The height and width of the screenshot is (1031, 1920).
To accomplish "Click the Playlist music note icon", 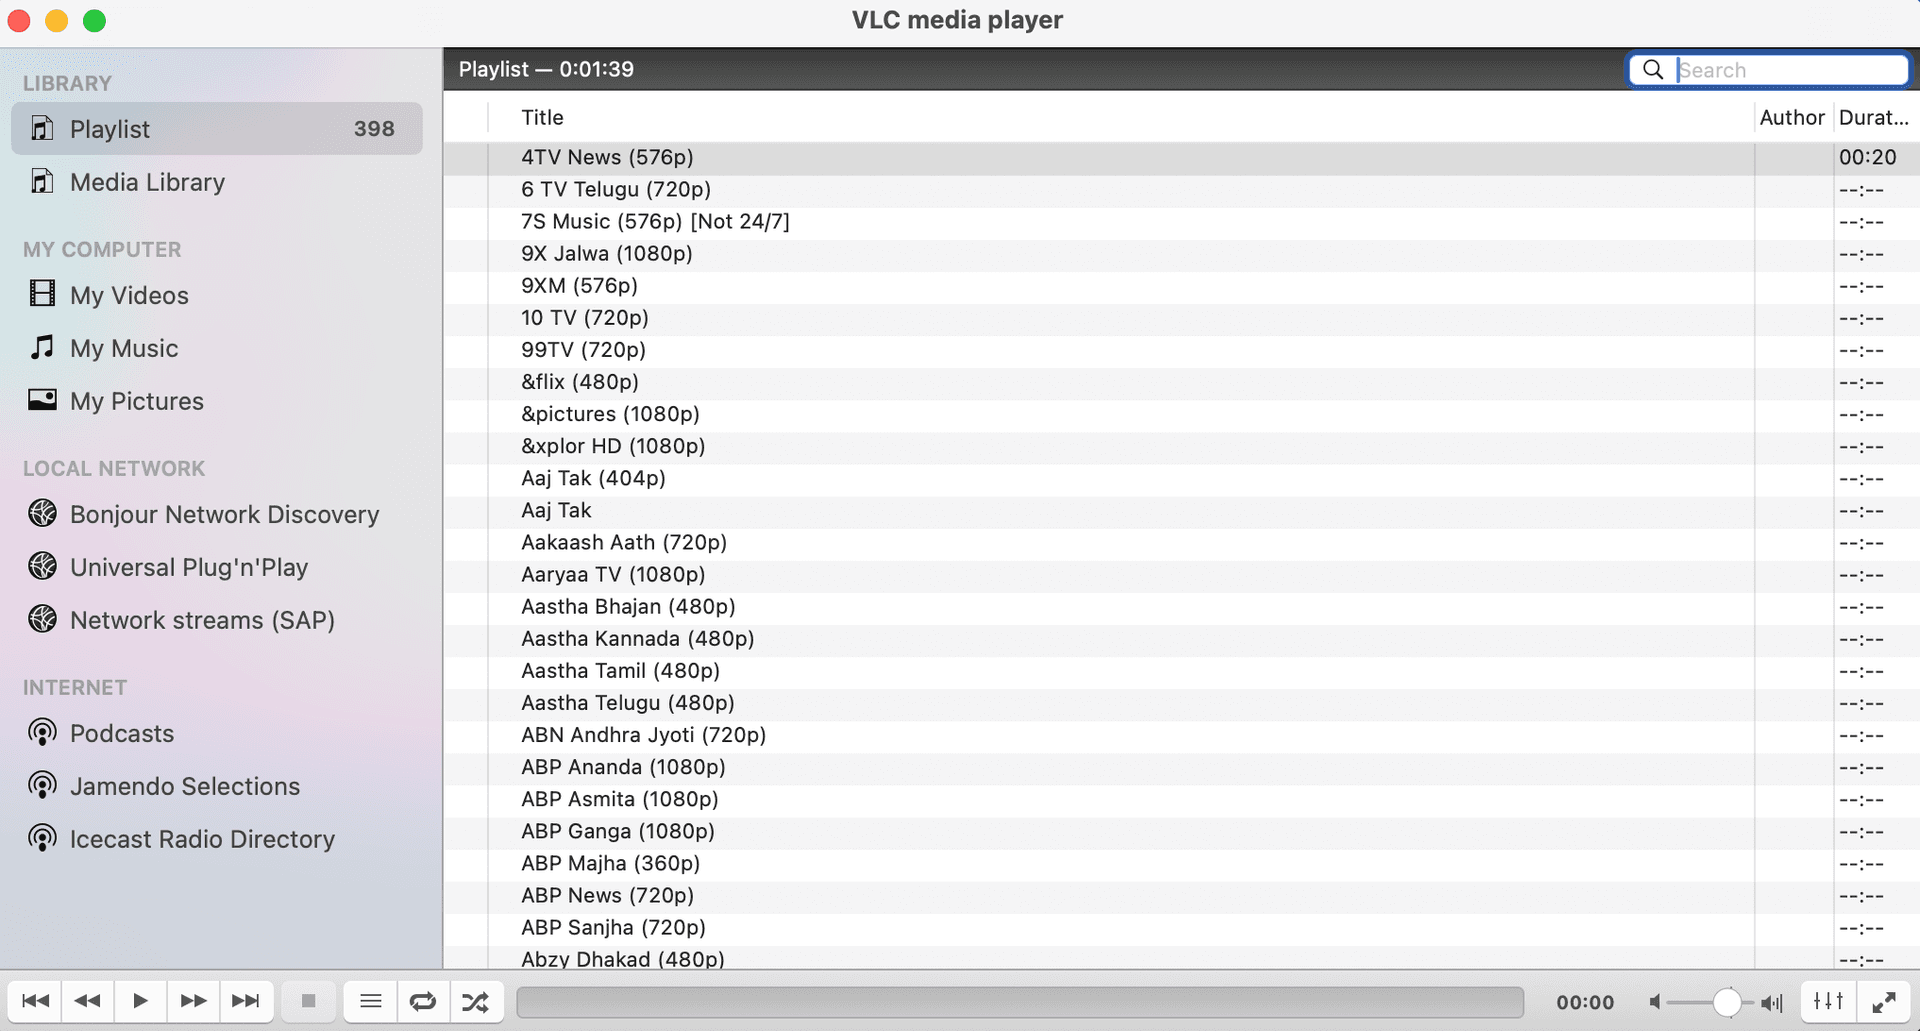I will click(x=42, y=128).
